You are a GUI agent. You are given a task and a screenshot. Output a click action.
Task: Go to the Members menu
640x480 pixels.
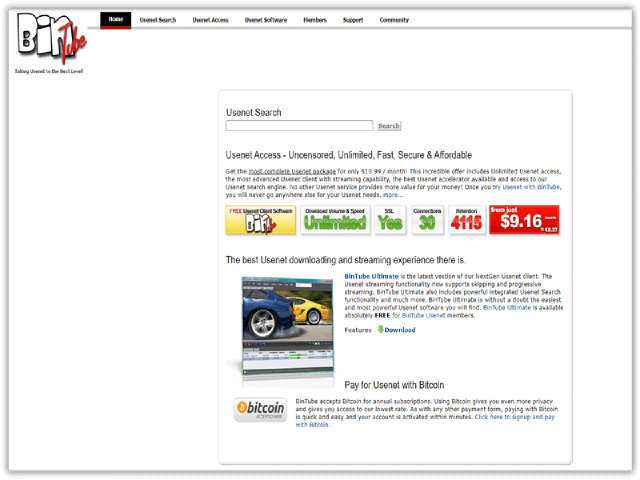coord(315,20)
